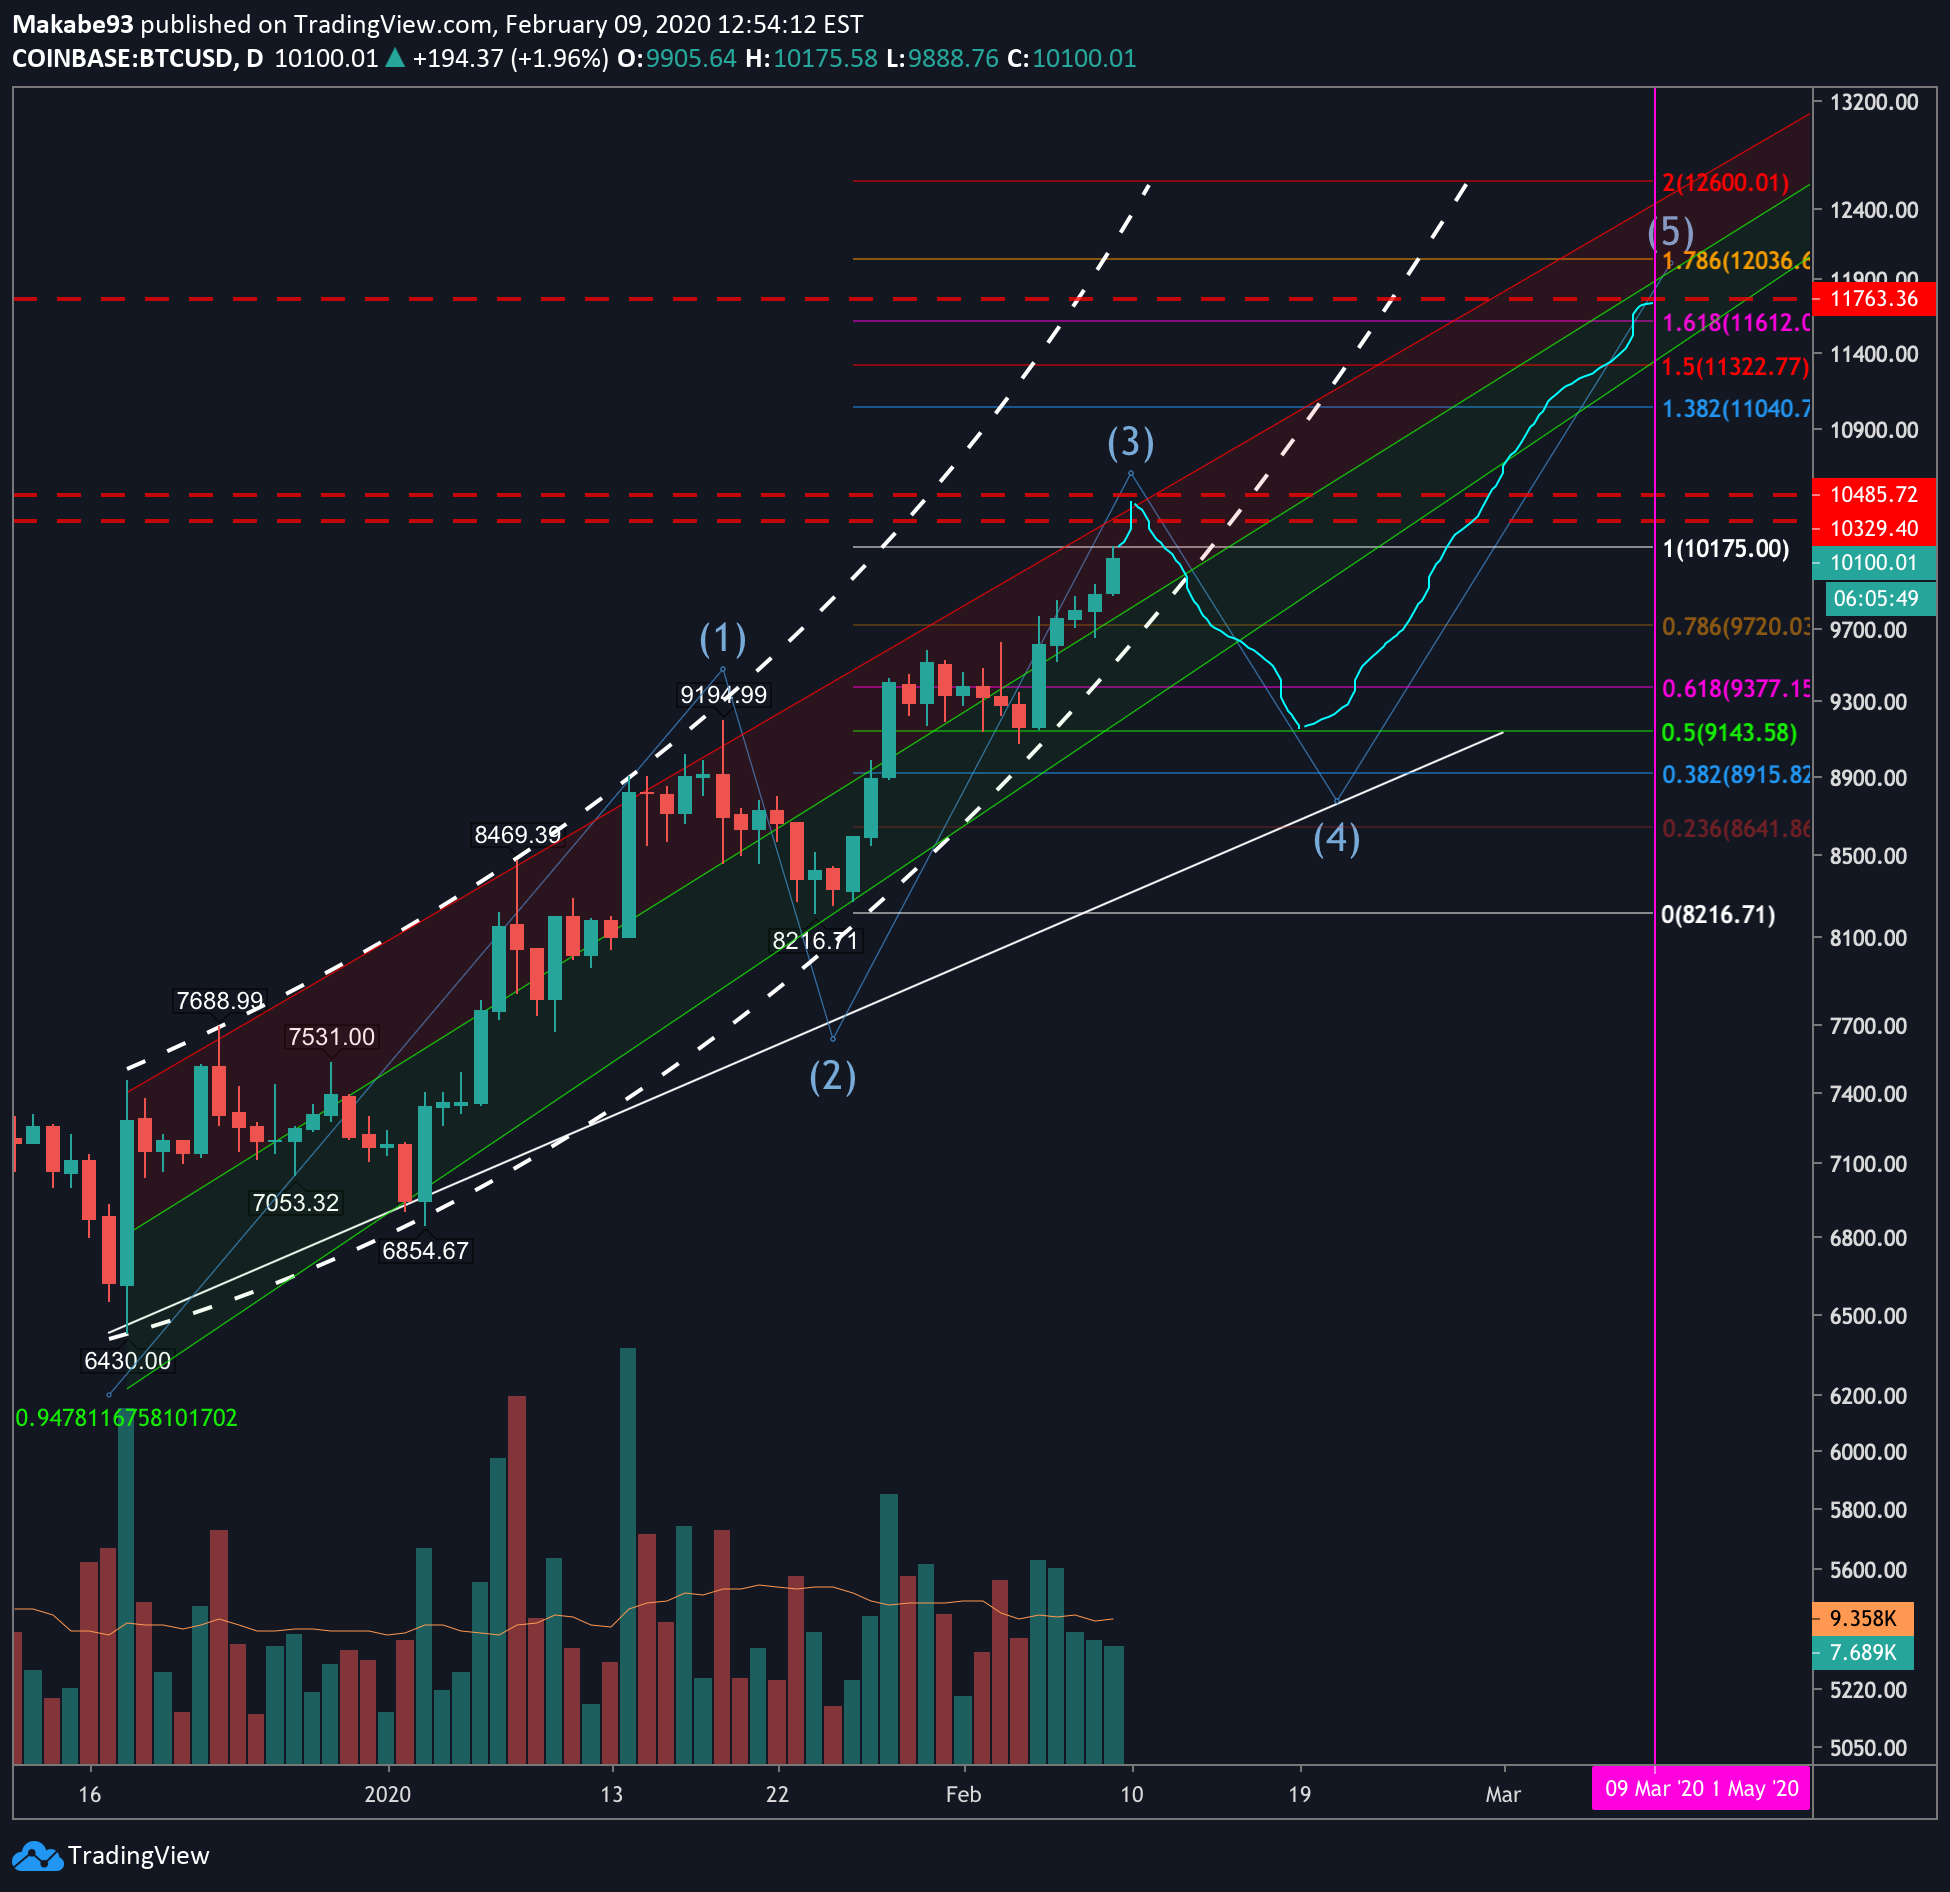Click the magenta date label 09 Mar '20
Image resolution: width=1950 pixels, height=1892 pixels.
click(x=1653, y=1788)
